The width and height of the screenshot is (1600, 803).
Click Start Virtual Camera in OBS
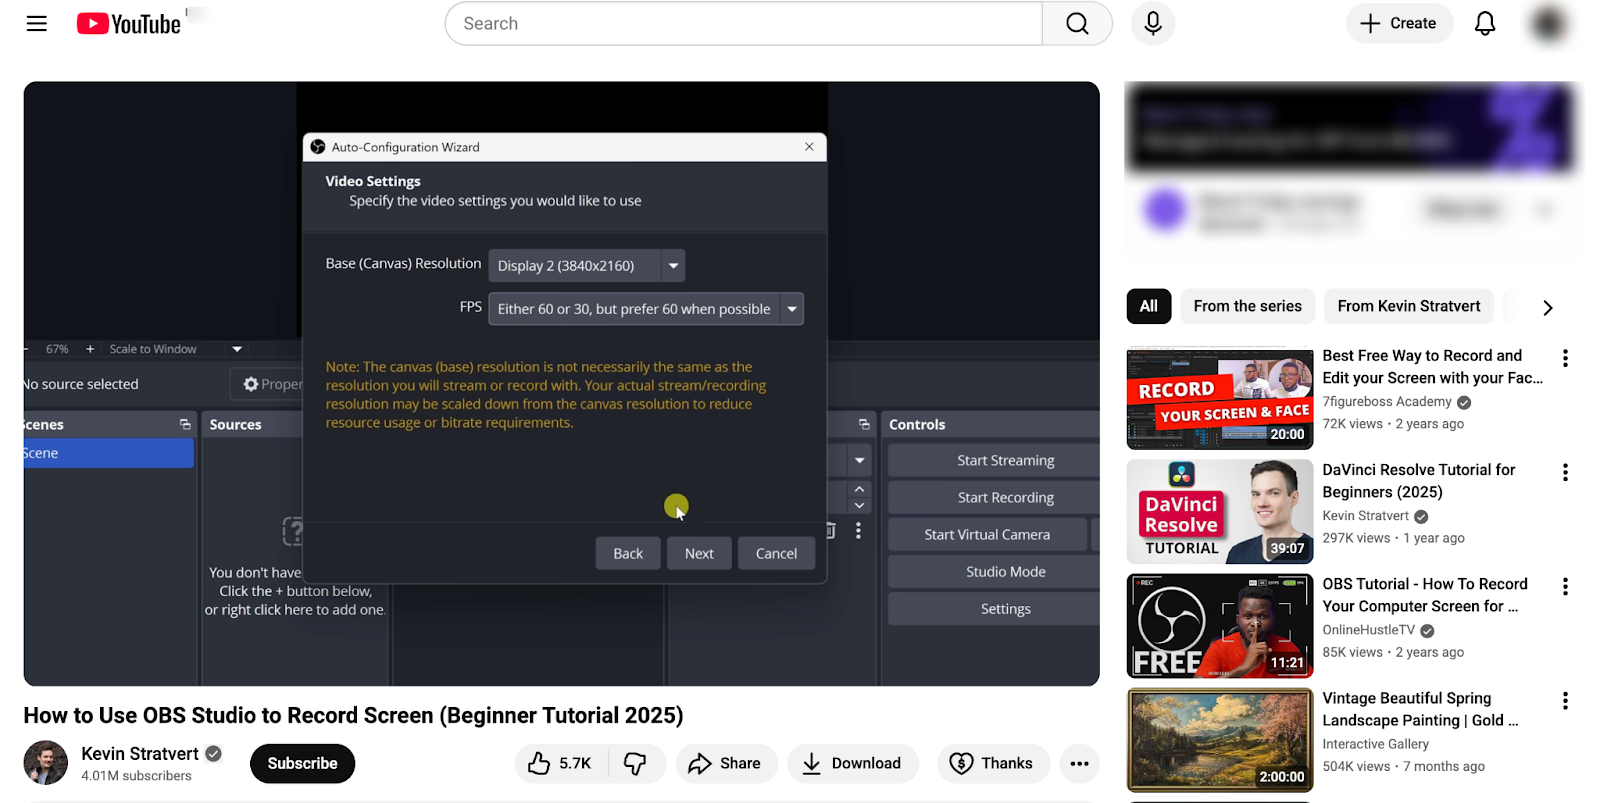coord(987,534)
